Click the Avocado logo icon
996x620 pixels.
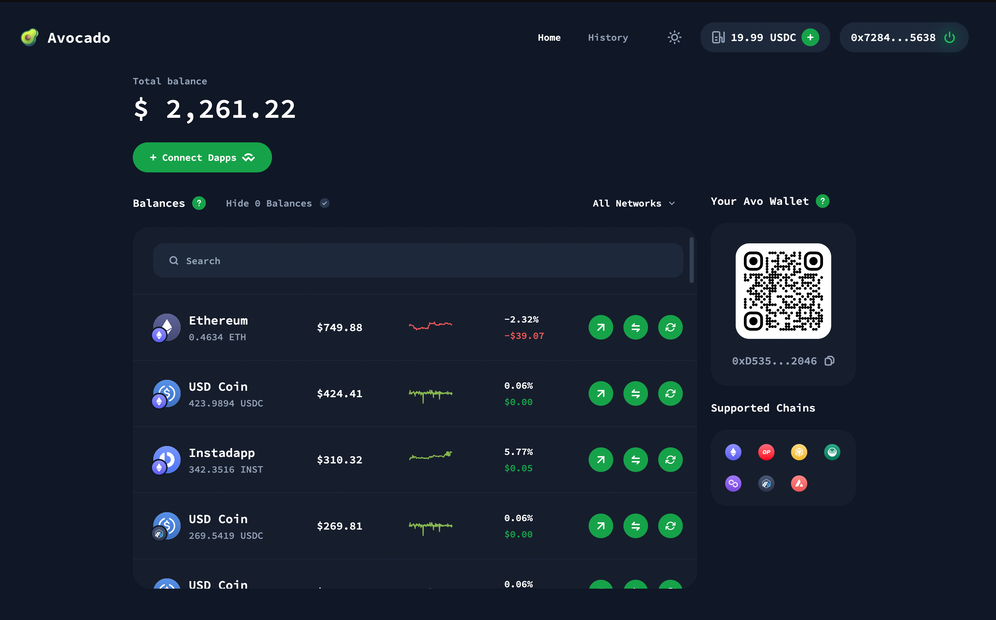pyautogui.click(x=29, y=37)
